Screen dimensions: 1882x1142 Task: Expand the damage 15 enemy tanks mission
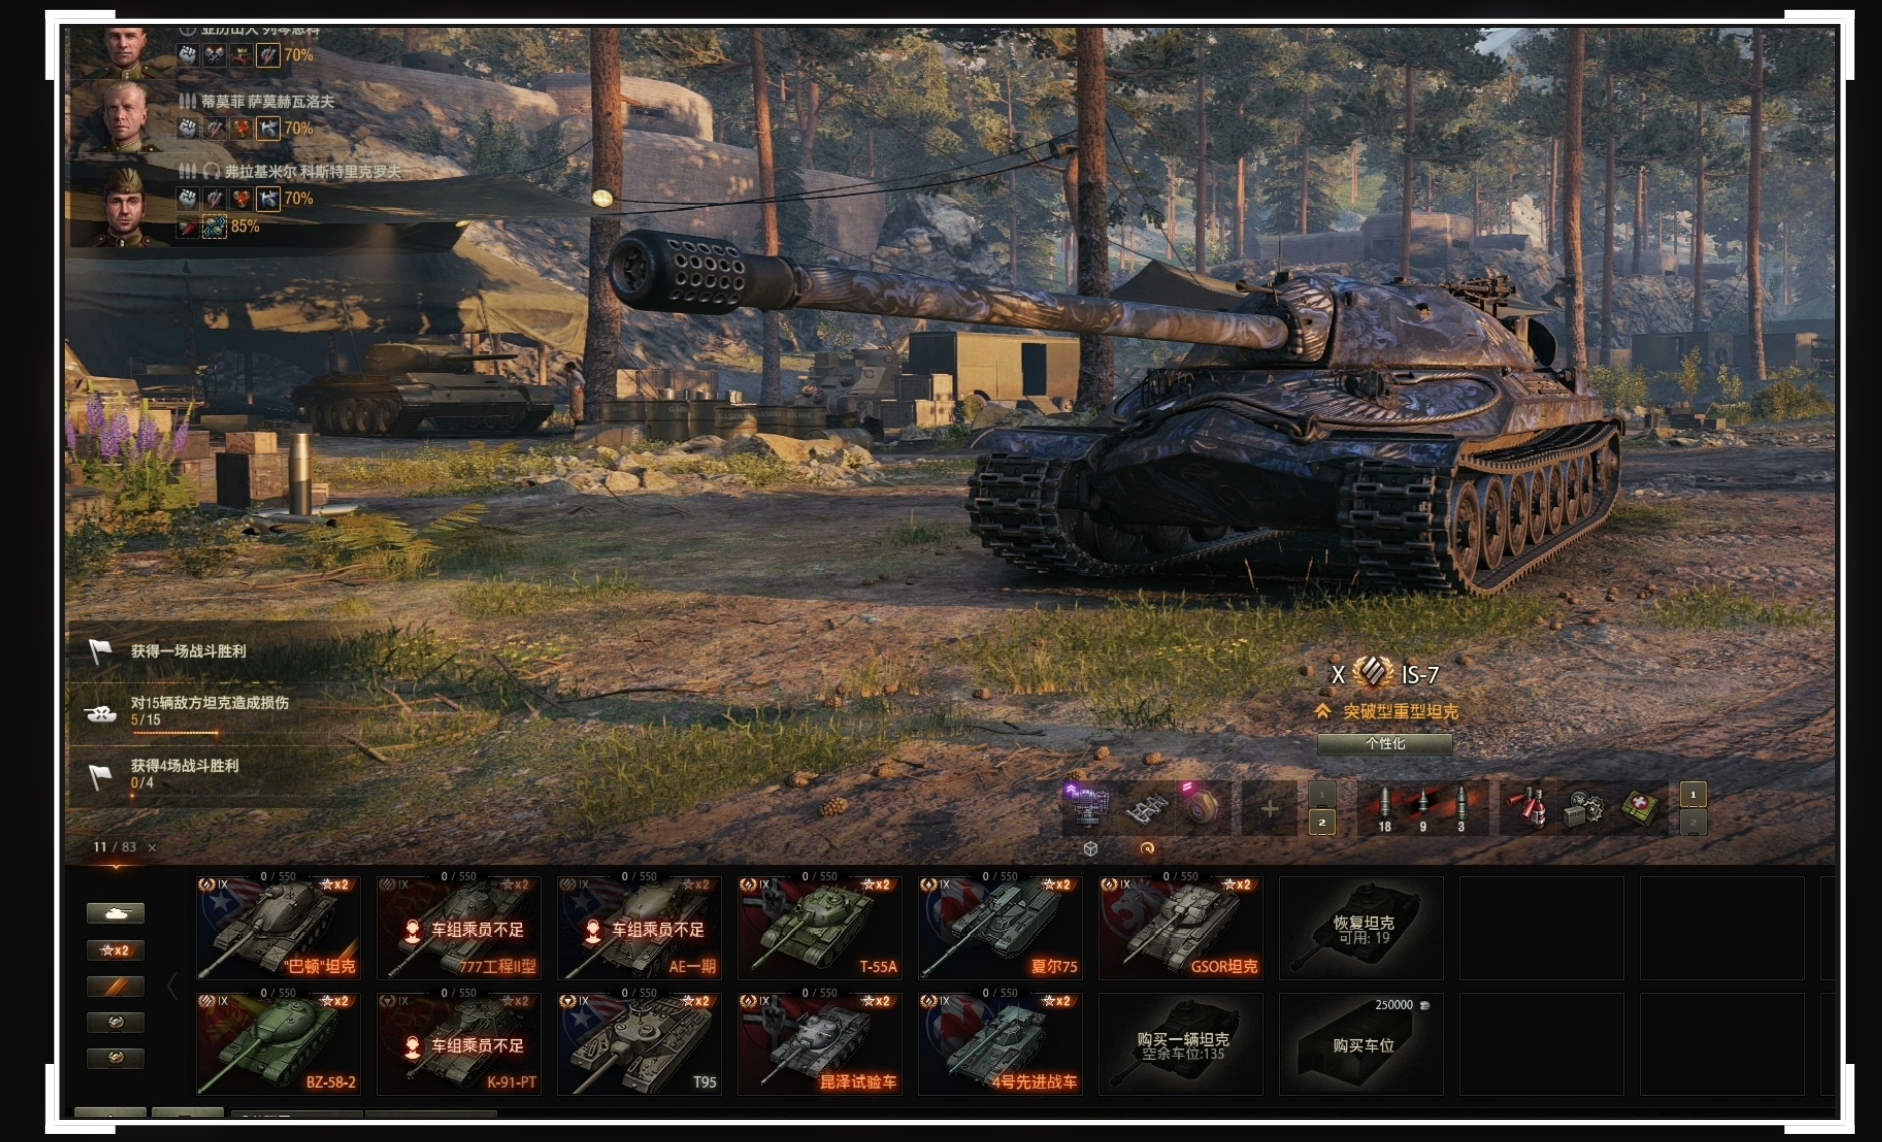coord(210,711)
